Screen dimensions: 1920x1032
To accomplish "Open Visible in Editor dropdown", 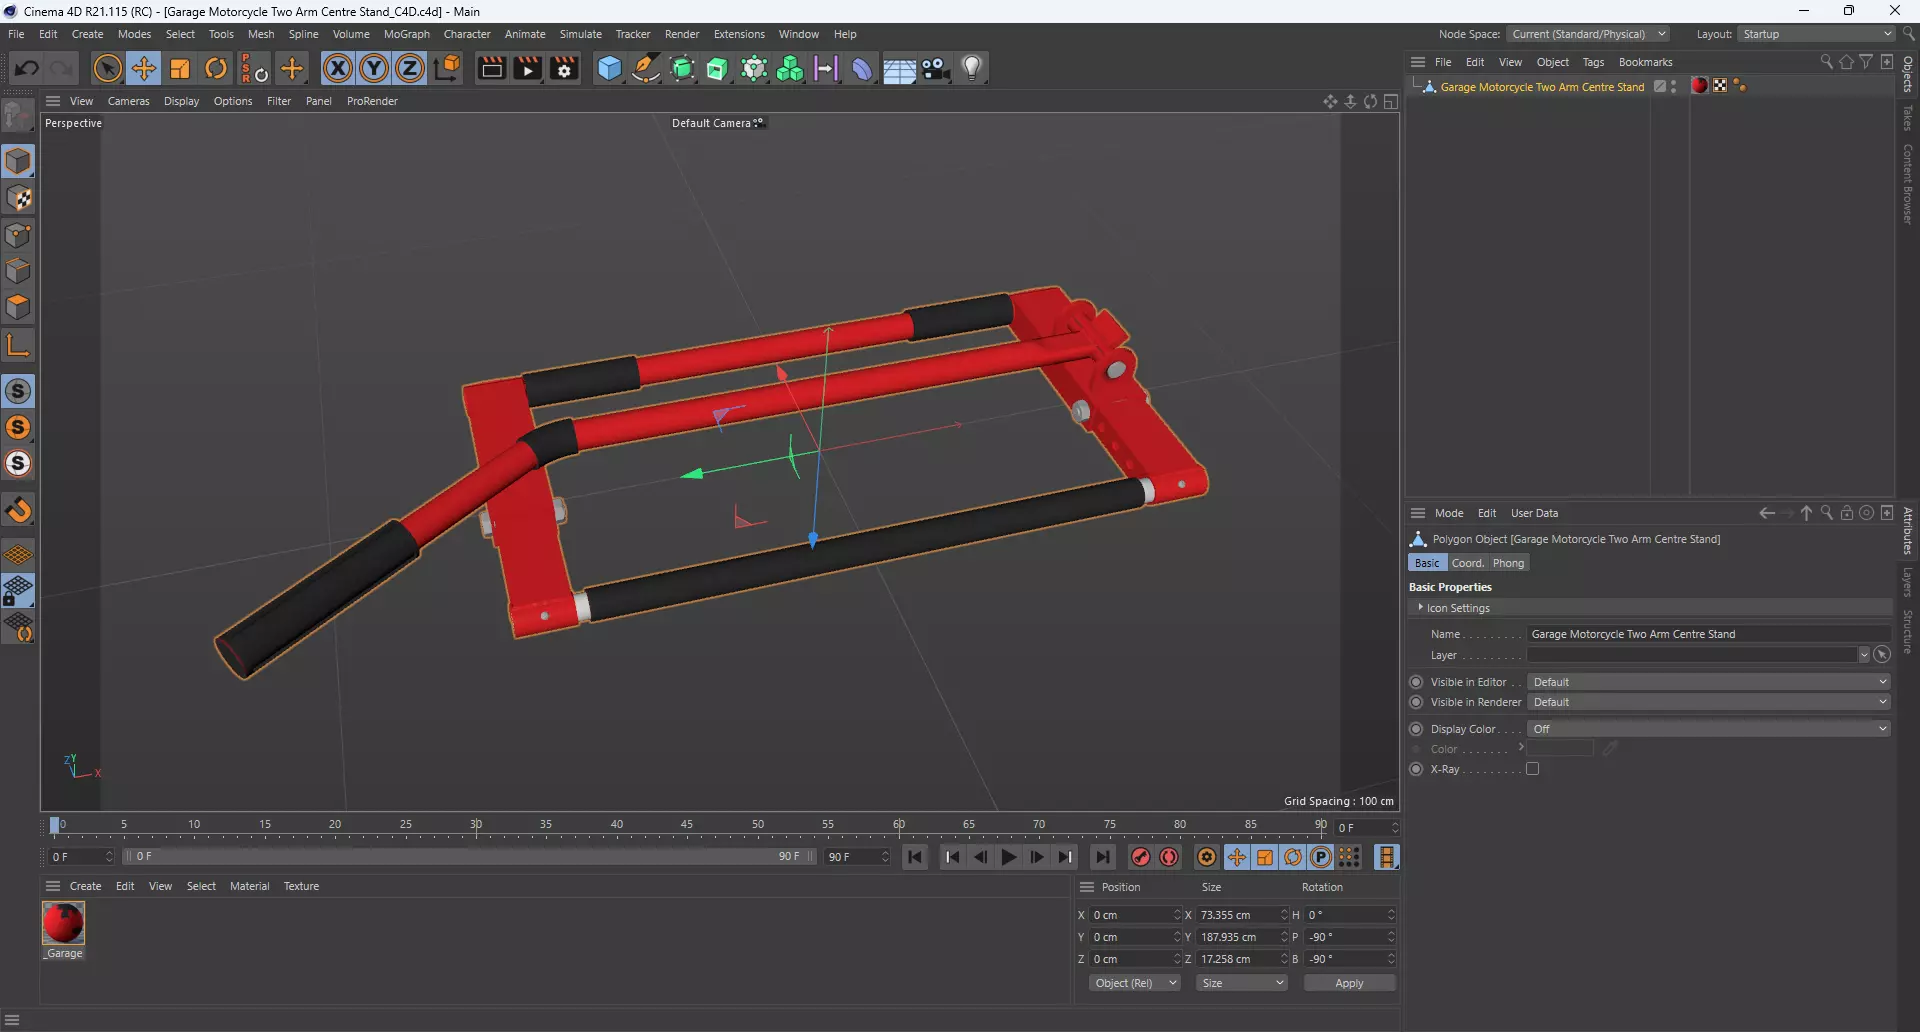I will 1709,682.
